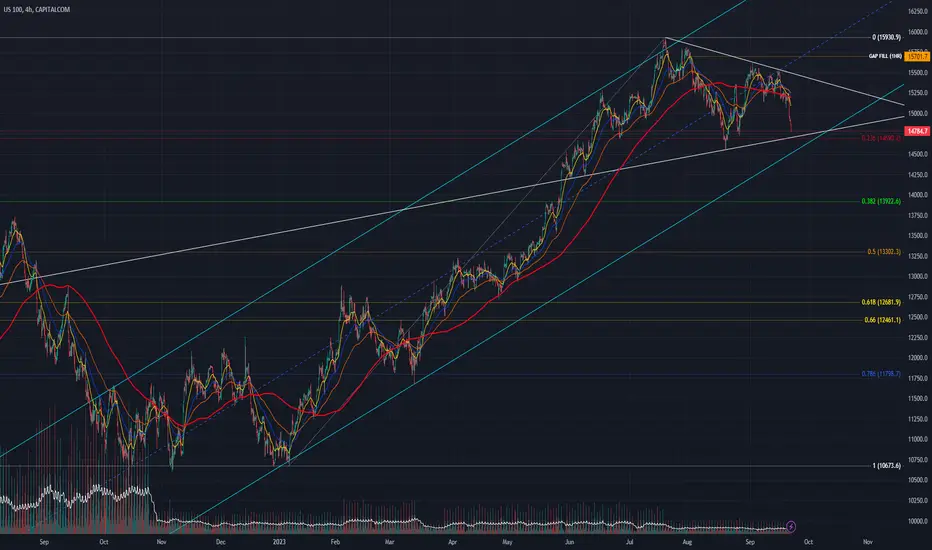Click the Feb label on time axis

tap(335, 542)
